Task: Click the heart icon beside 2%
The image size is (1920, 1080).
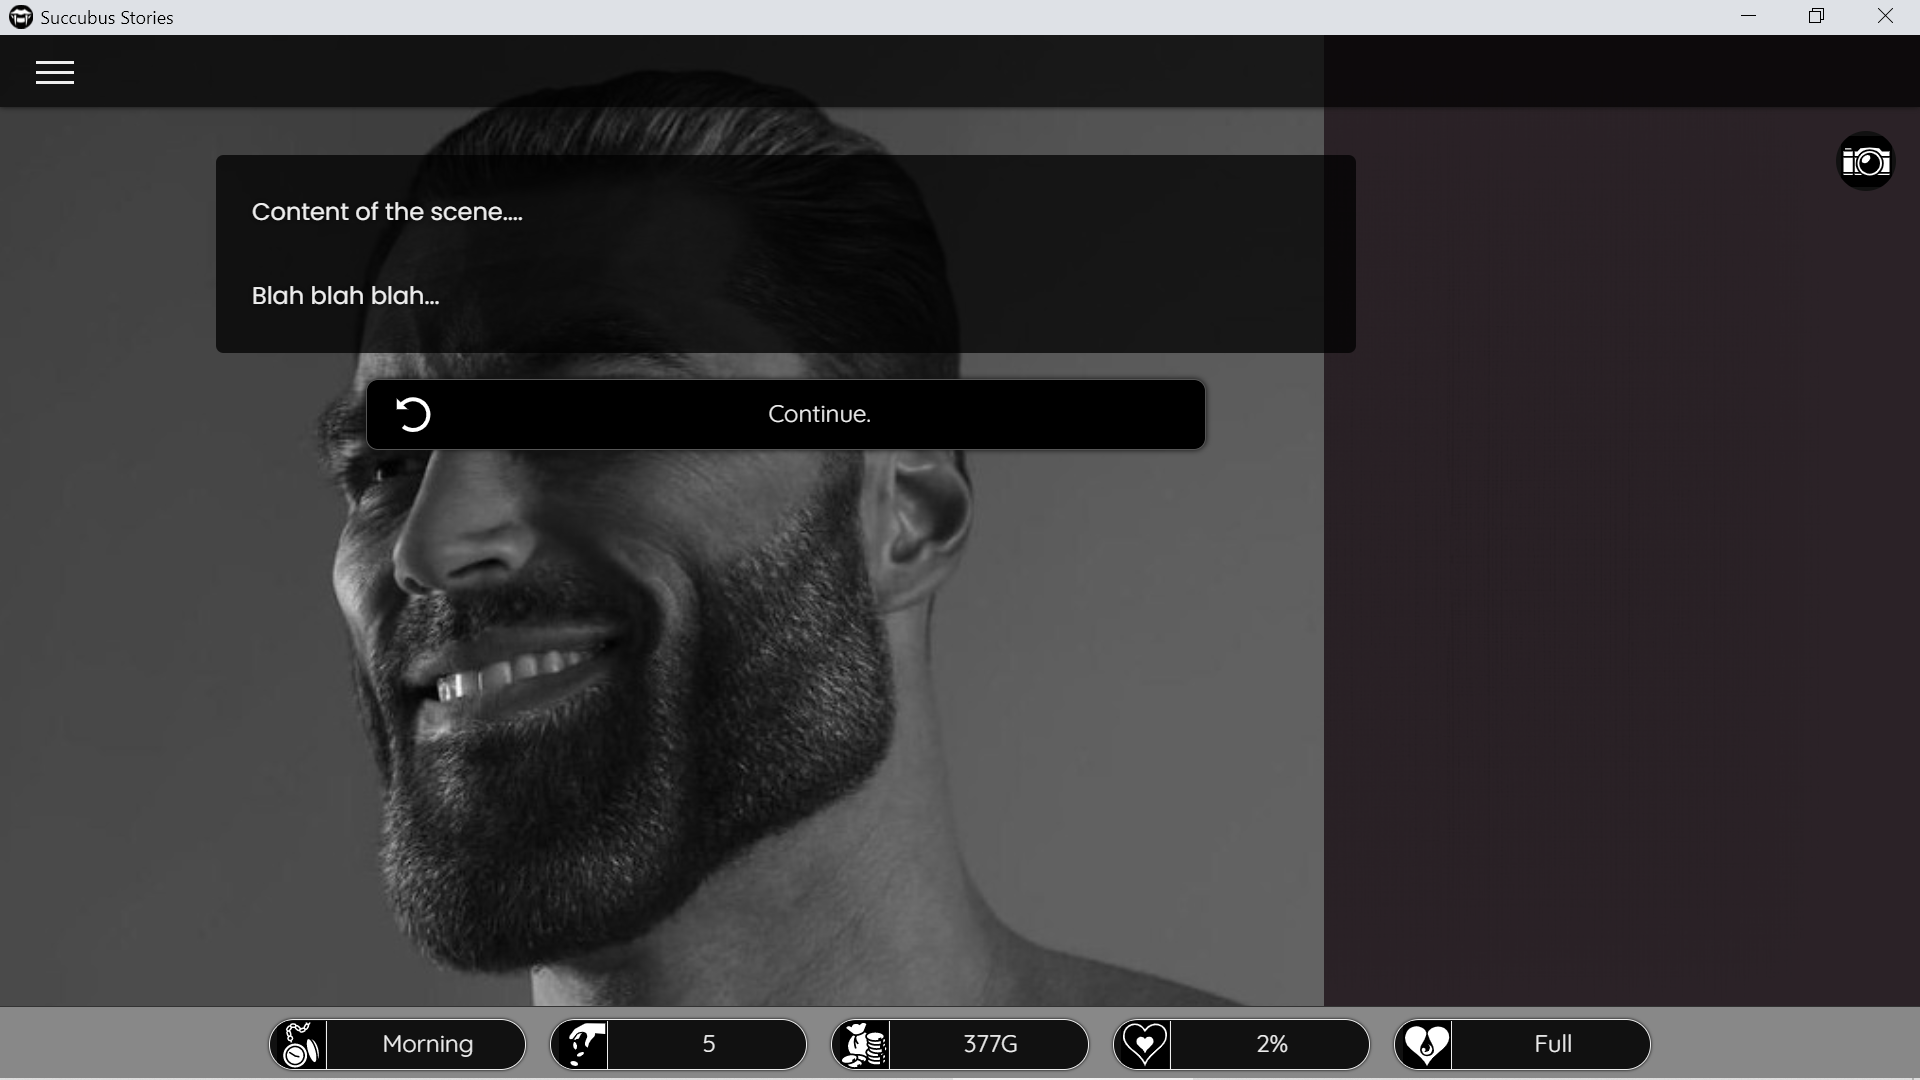Action: (x=1143, y=1044)
